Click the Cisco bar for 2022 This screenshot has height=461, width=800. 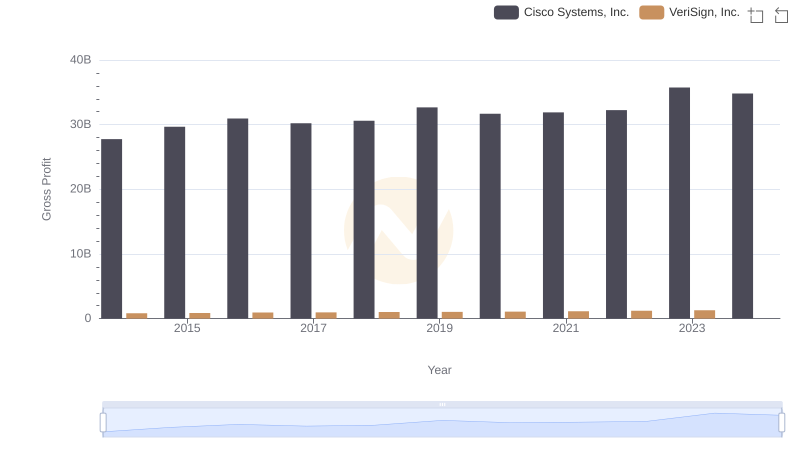click(x=616, y=215)
